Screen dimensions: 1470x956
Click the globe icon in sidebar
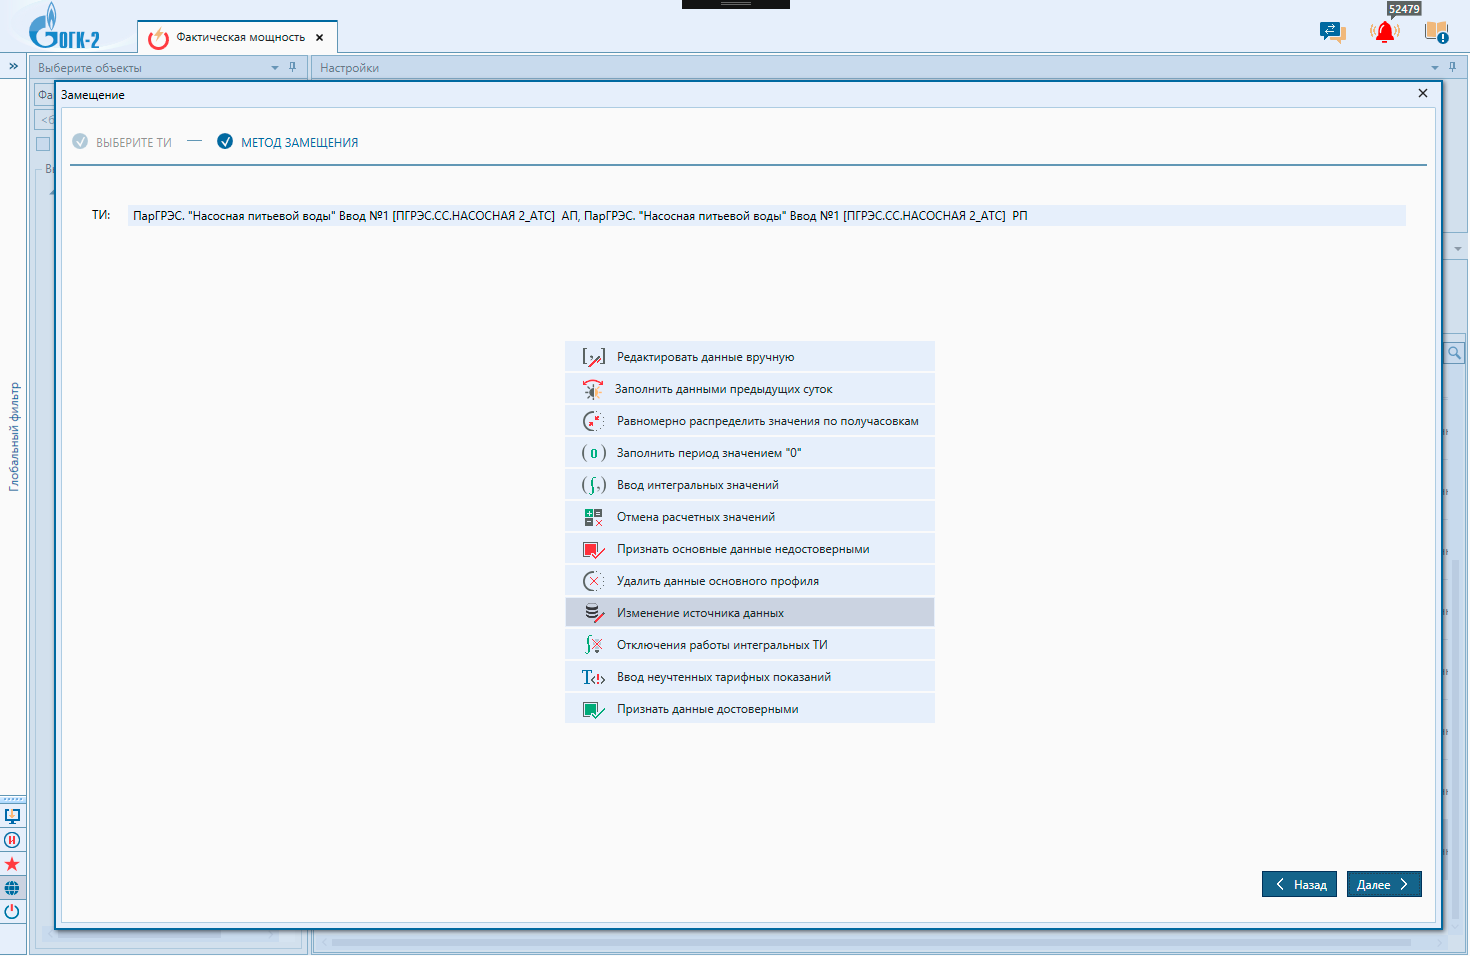point(12,888)
